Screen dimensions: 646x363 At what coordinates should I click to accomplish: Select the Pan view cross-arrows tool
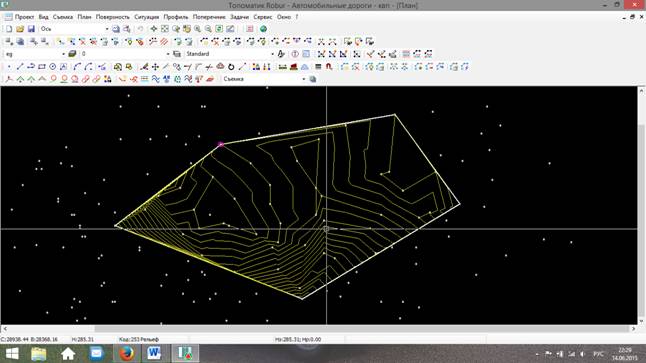(154, 29)
